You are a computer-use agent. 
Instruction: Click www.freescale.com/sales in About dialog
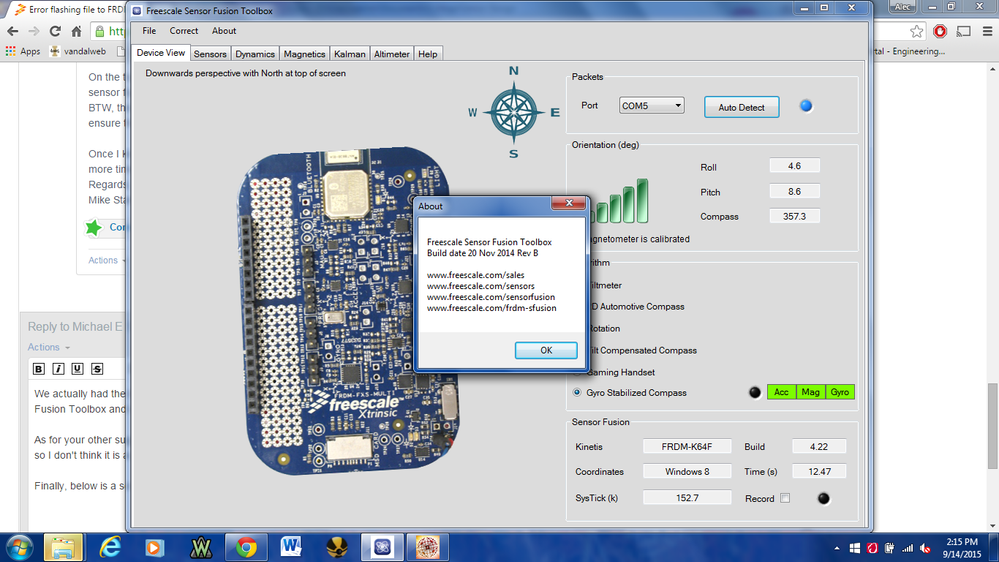(475, 275)
